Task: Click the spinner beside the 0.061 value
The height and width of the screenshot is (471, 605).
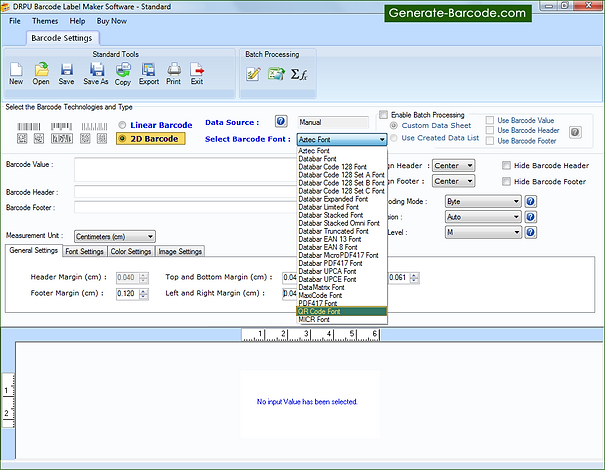Action: (x=414, y=277)
